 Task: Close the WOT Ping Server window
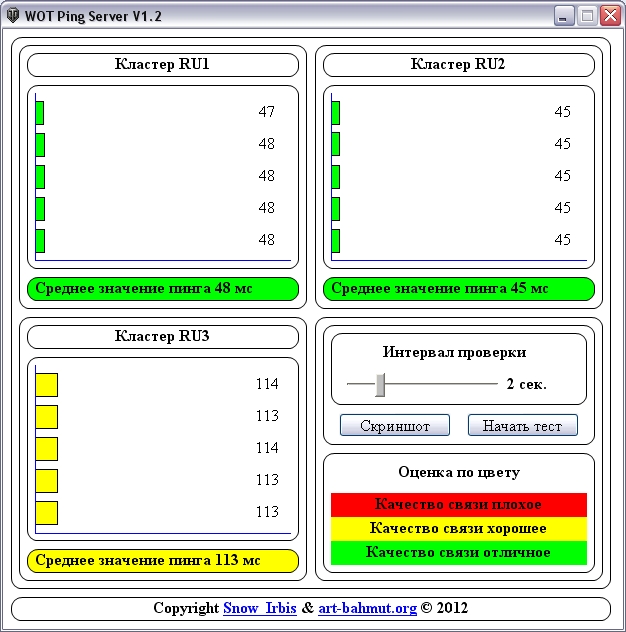click(610, 16)
